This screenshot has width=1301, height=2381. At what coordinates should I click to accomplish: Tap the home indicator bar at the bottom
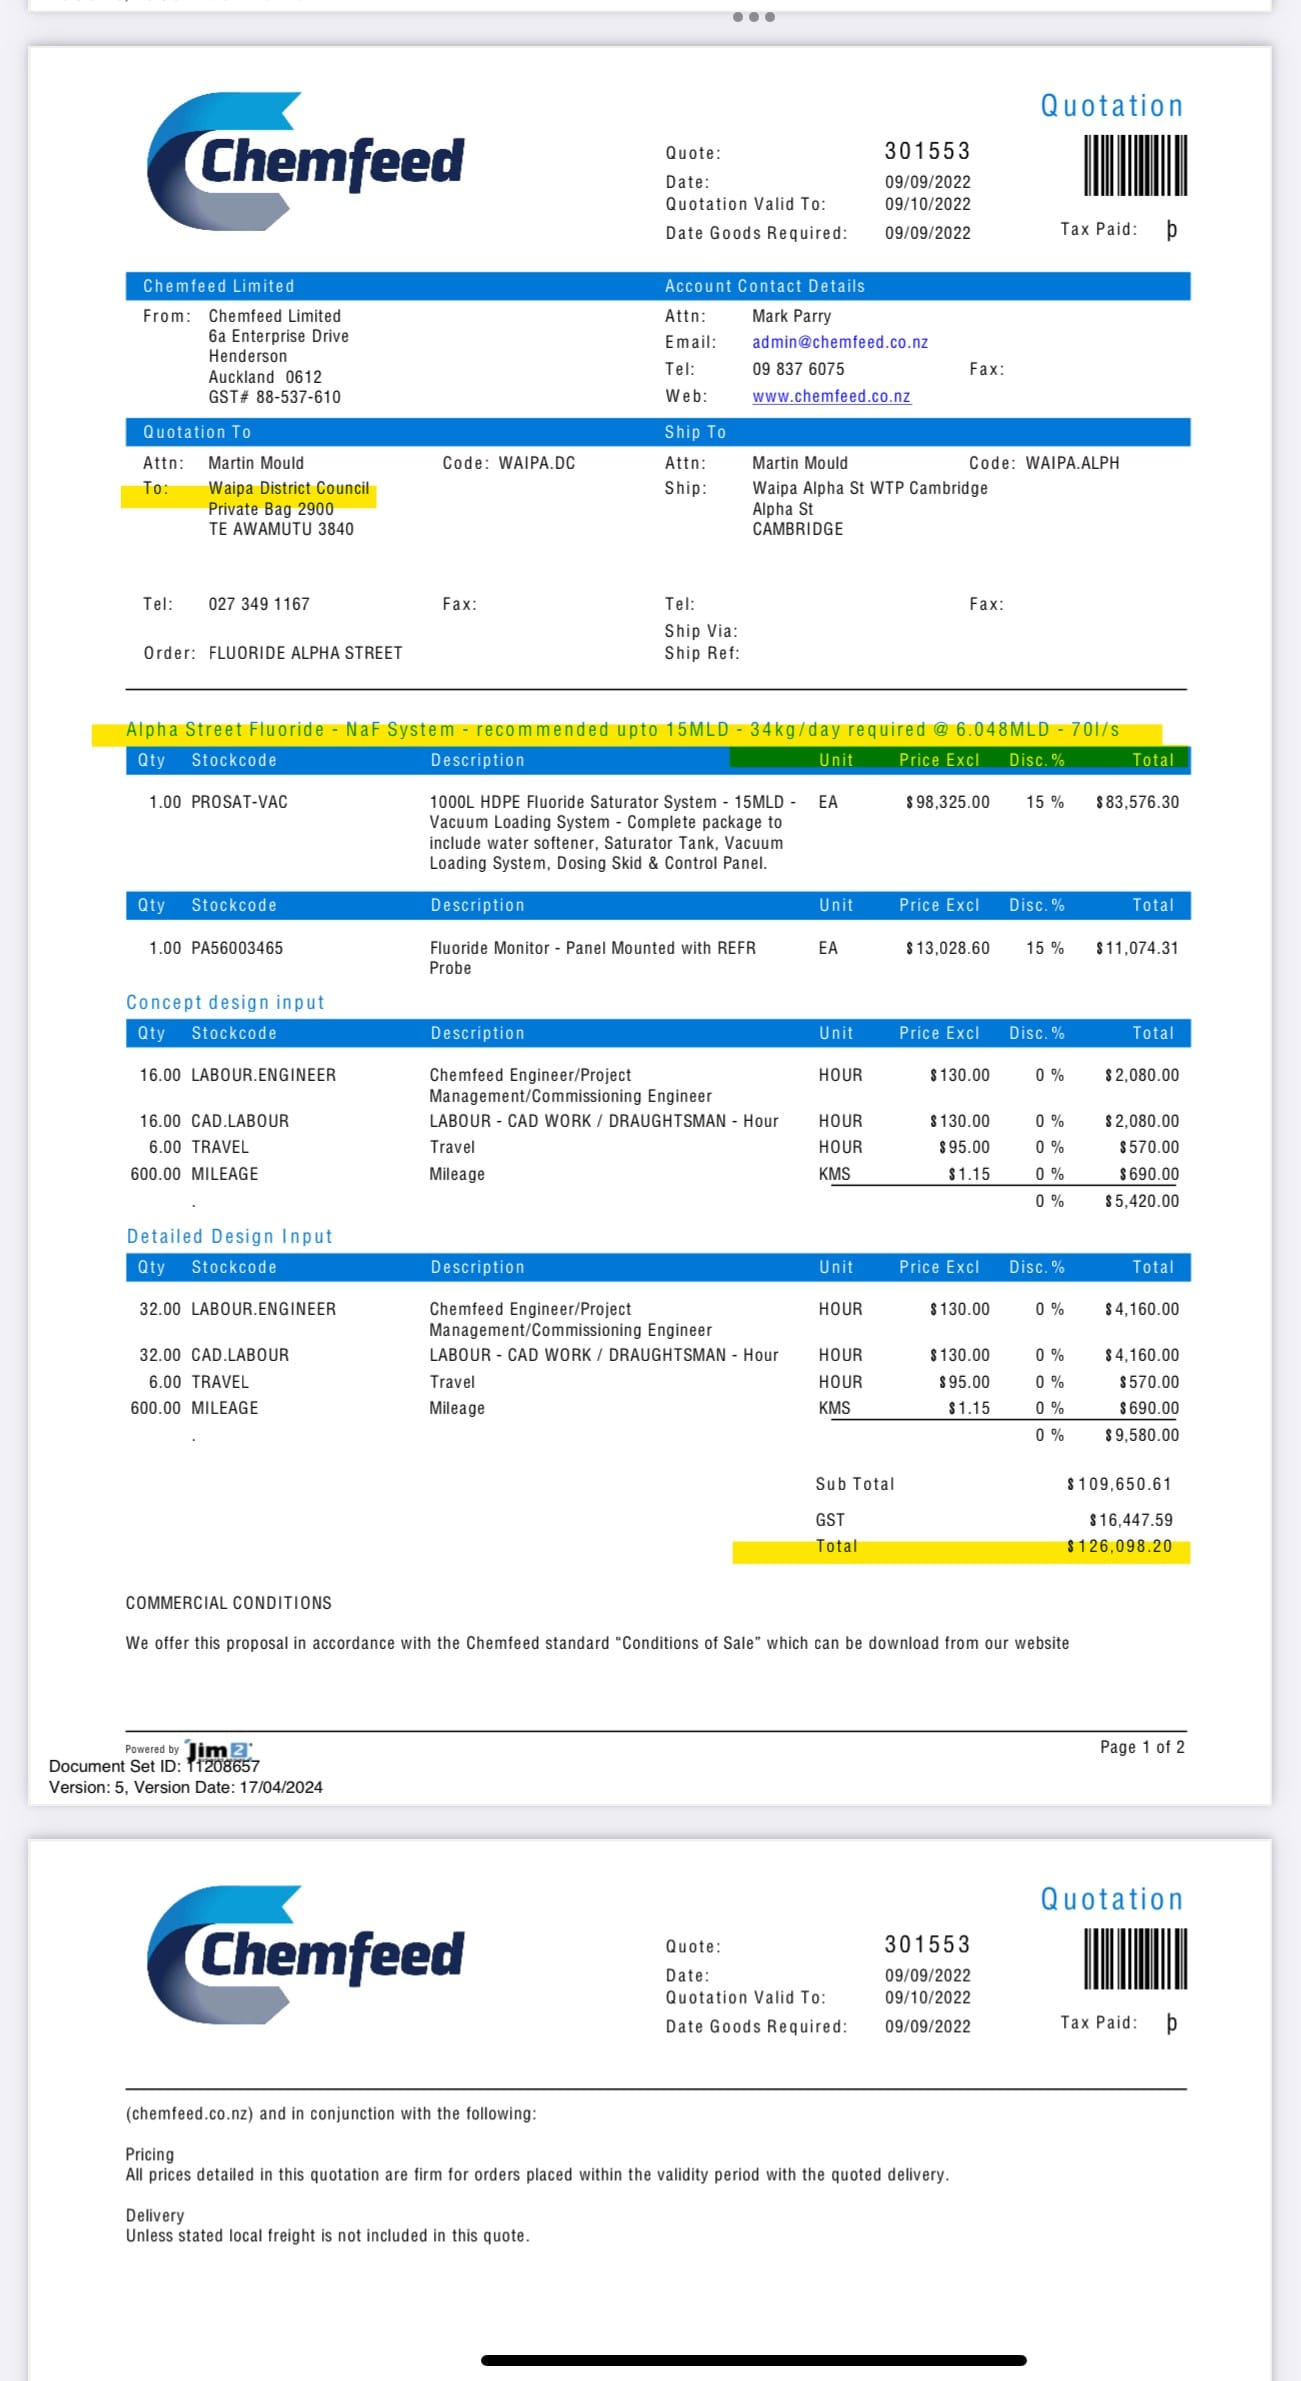tap(753, 2360)
